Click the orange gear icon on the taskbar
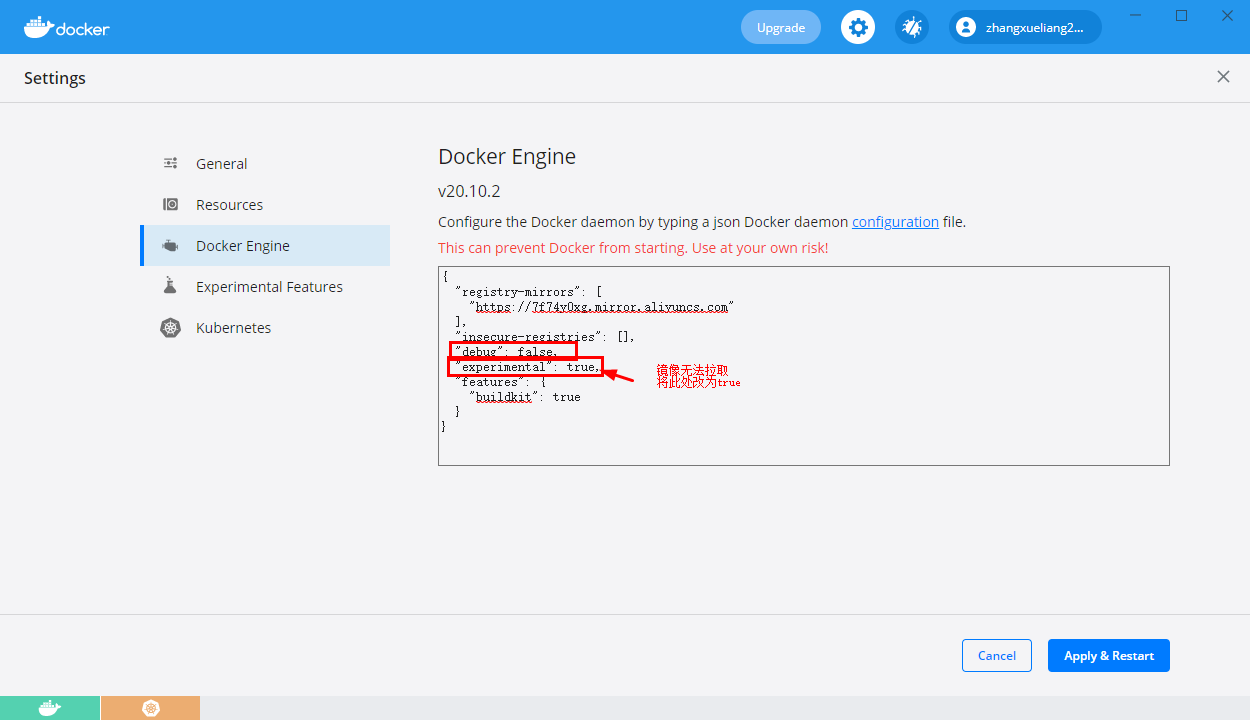Viewport: 1250px width, 720px height. (x=150, y=708)
